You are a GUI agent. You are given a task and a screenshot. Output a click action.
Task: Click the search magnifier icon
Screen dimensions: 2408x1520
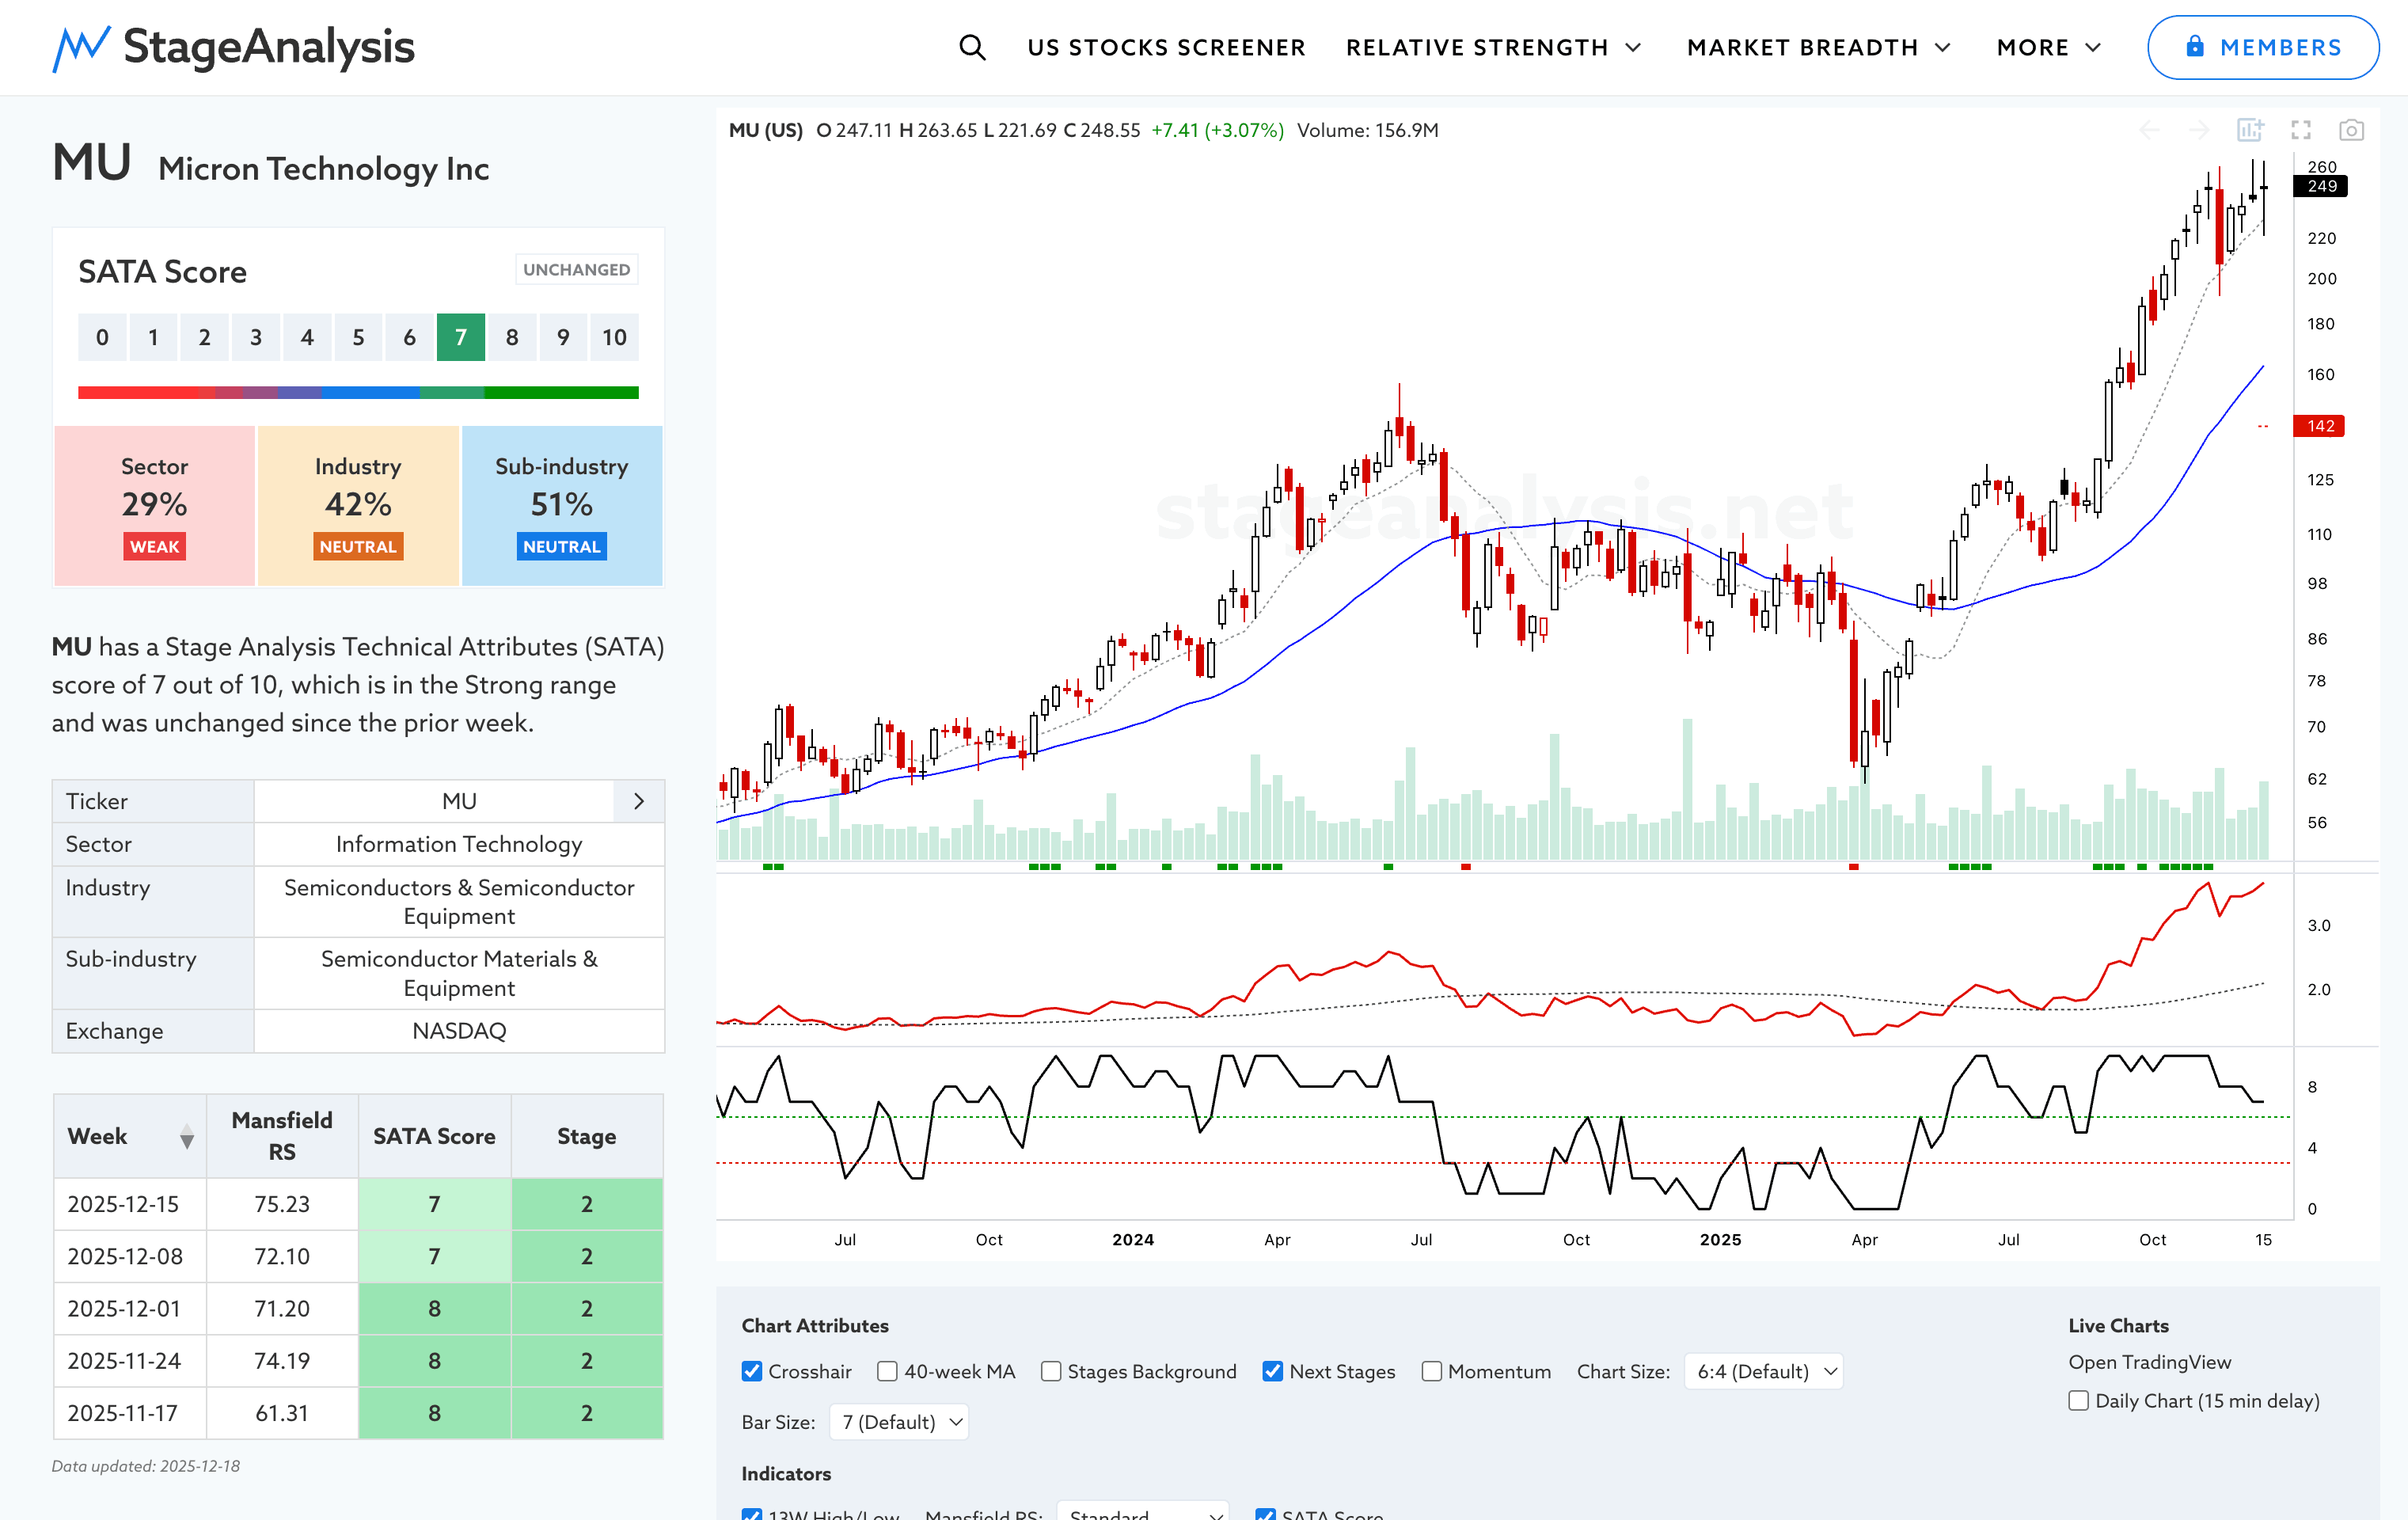[x=971, y=47]
